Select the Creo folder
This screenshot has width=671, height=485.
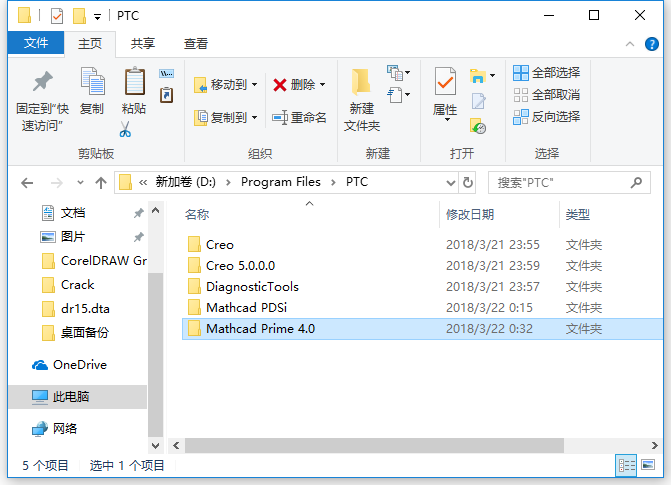point(422,245)
